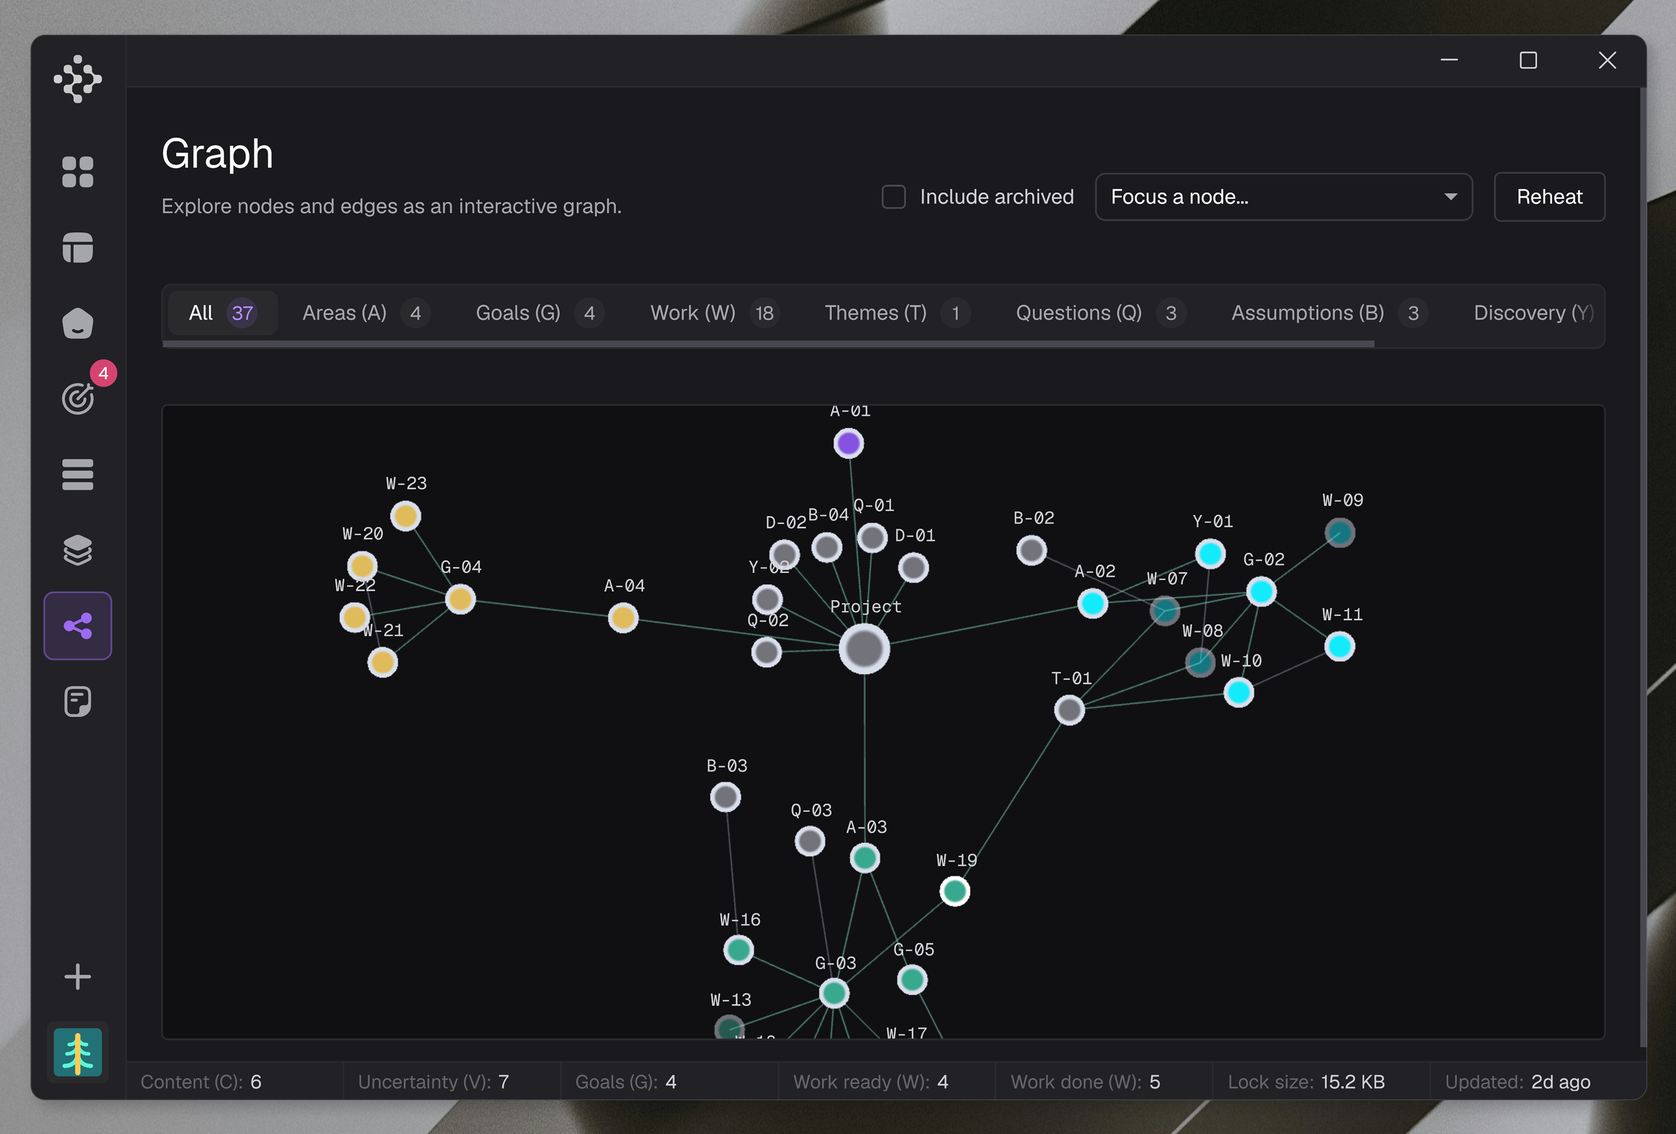
Task: Select the teal A-03 node
Action: (865, 858)
